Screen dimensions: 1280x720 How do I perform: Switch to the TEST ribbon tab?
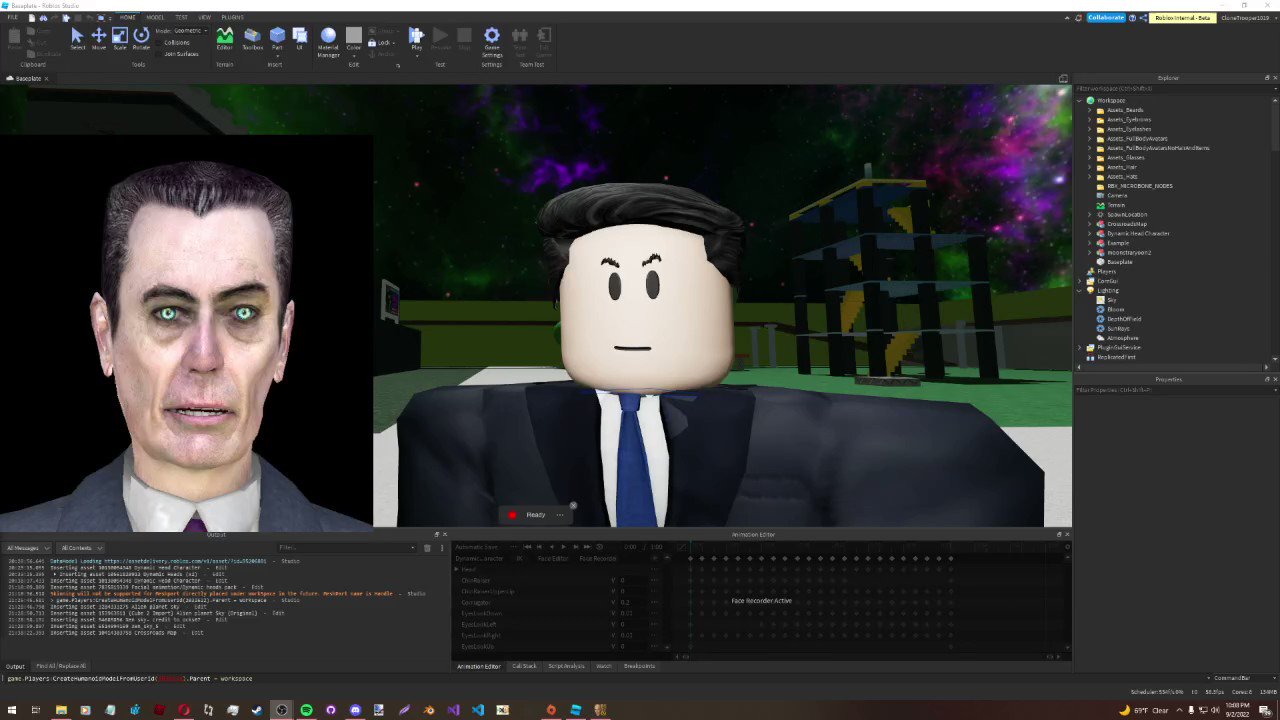click(181, 17)
